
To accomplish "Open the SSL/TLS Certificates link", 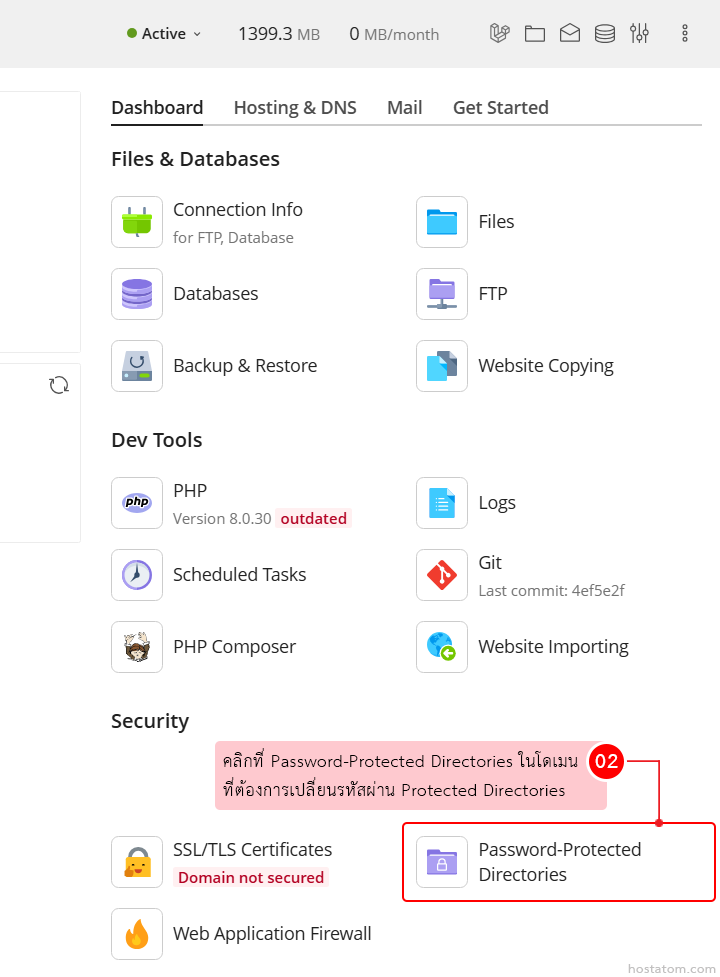I will coord(252,850).
